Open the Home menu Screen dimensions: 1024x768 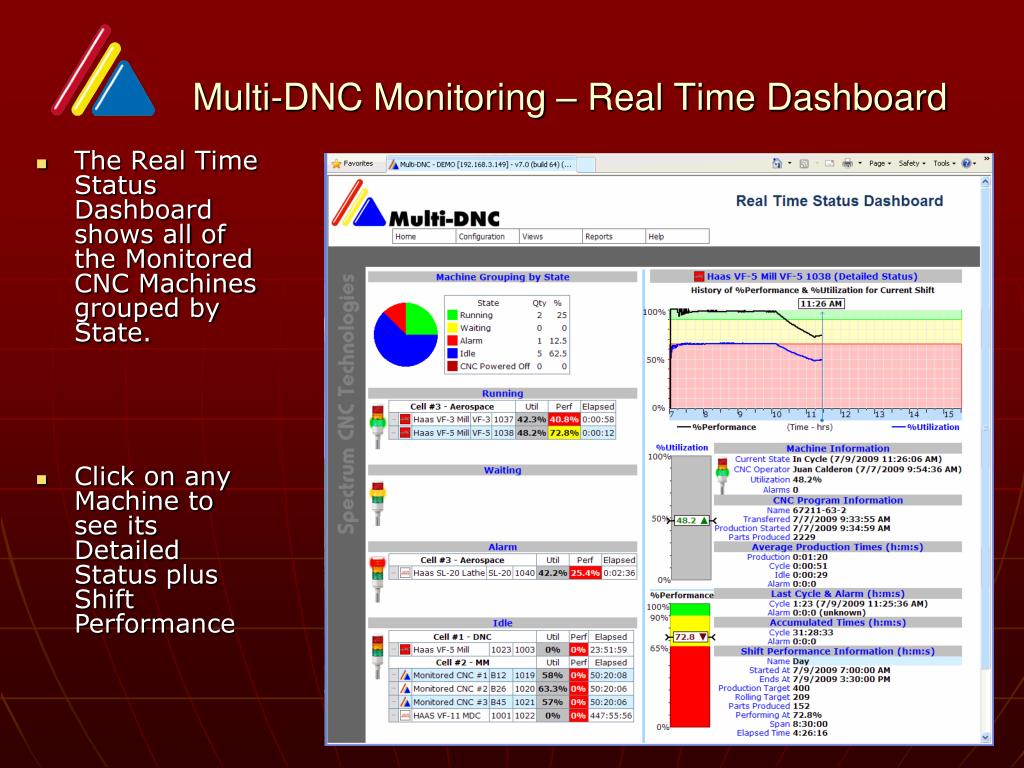[x=424, y=236]
